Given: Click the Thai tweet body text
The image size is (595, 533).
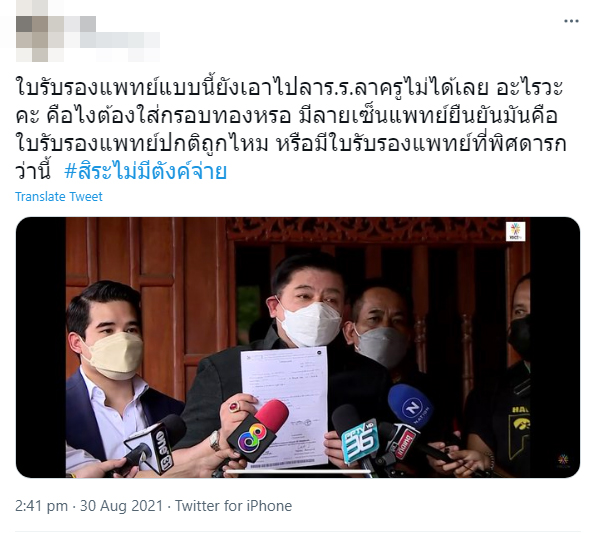Looking at the screenshot, I should tap(291, 129).
